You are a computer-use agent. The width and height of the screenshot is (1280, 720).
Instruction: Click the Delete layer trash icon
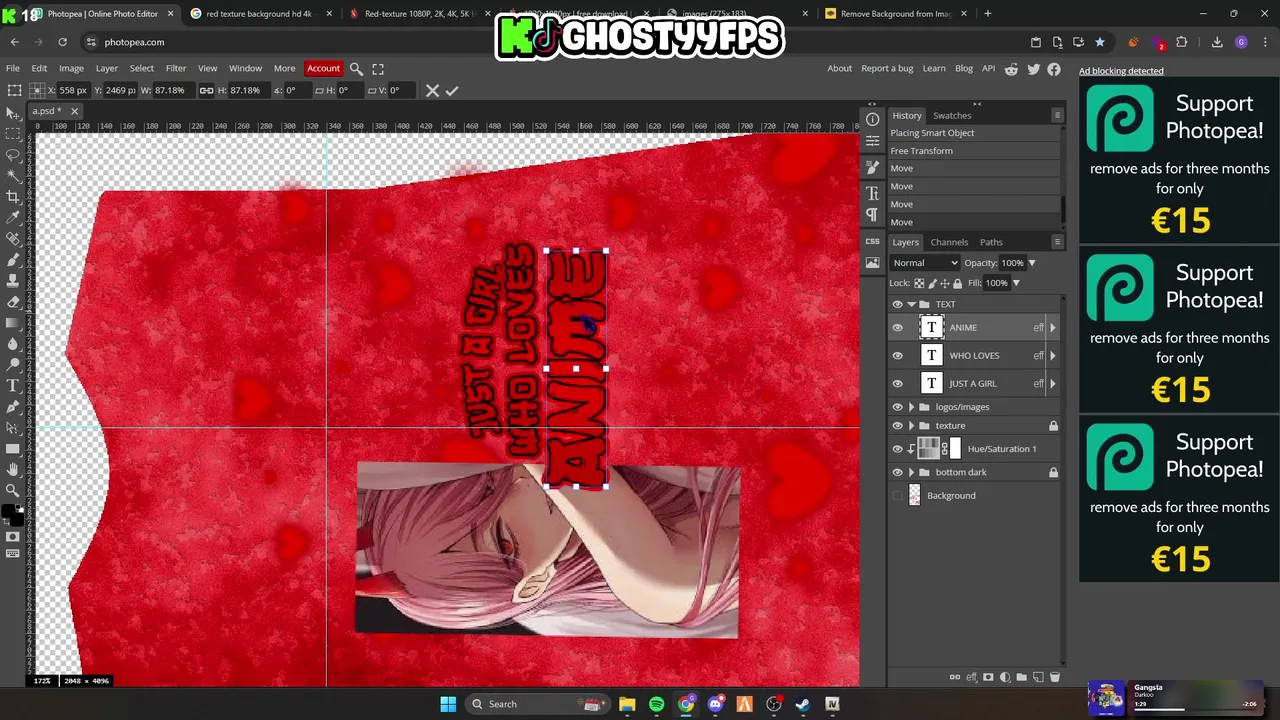[x=1054, y=677]
